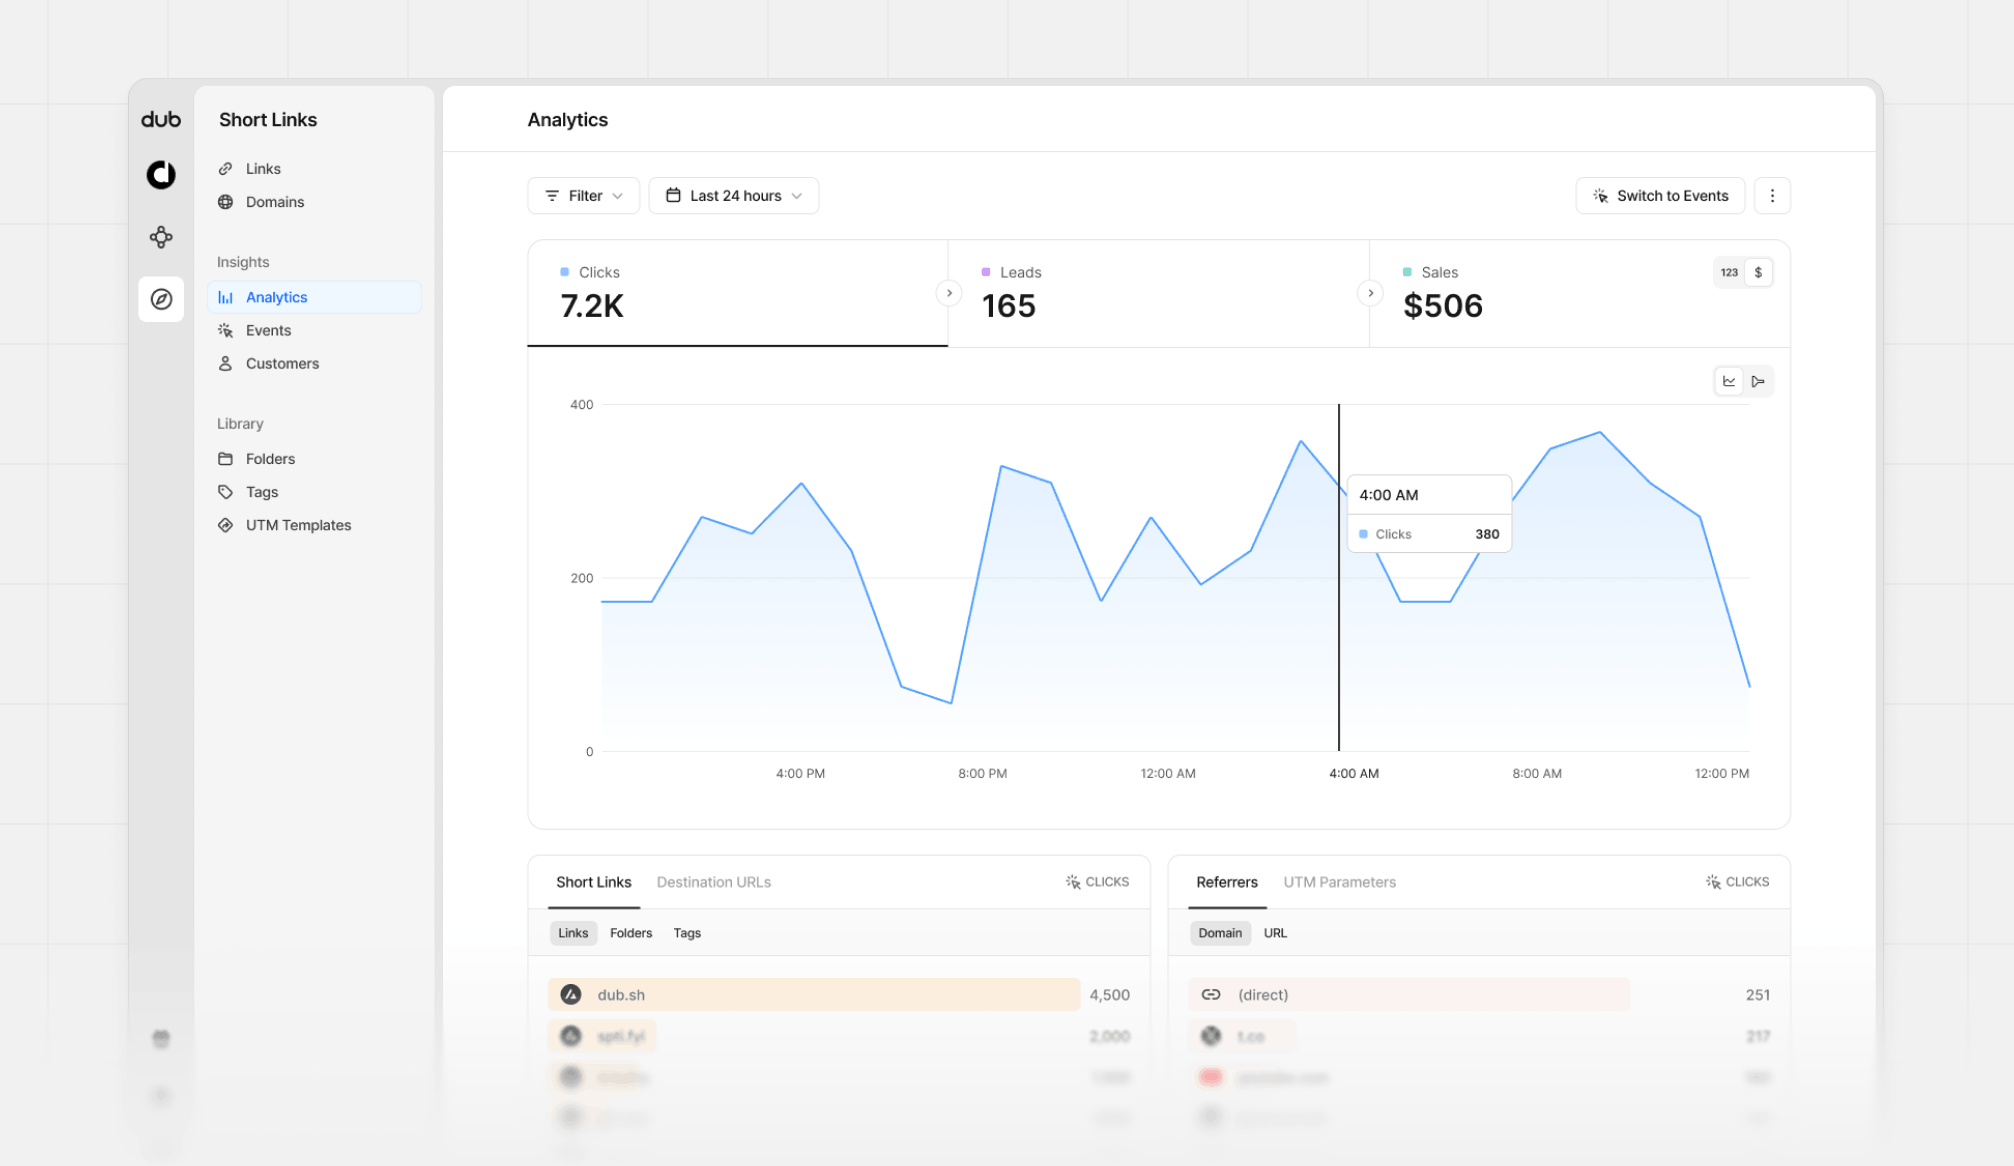Select the Short Links tab
Viewport: 2014px width, 1166px height.
pyautogui.click(x=594, y=882)
